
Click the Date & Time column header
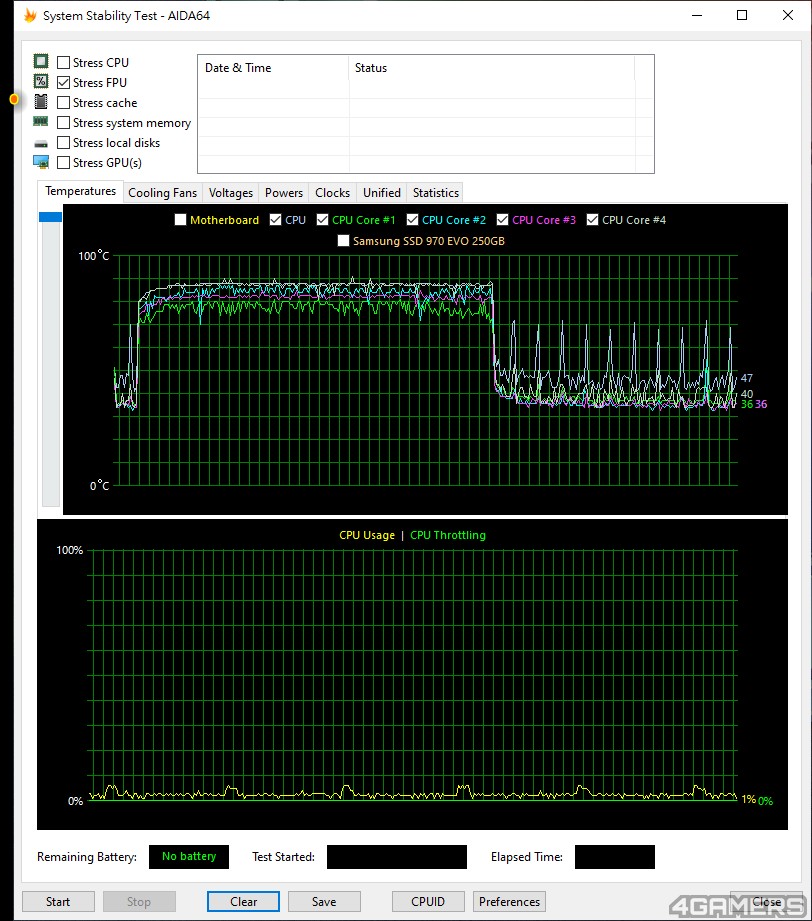273,68
